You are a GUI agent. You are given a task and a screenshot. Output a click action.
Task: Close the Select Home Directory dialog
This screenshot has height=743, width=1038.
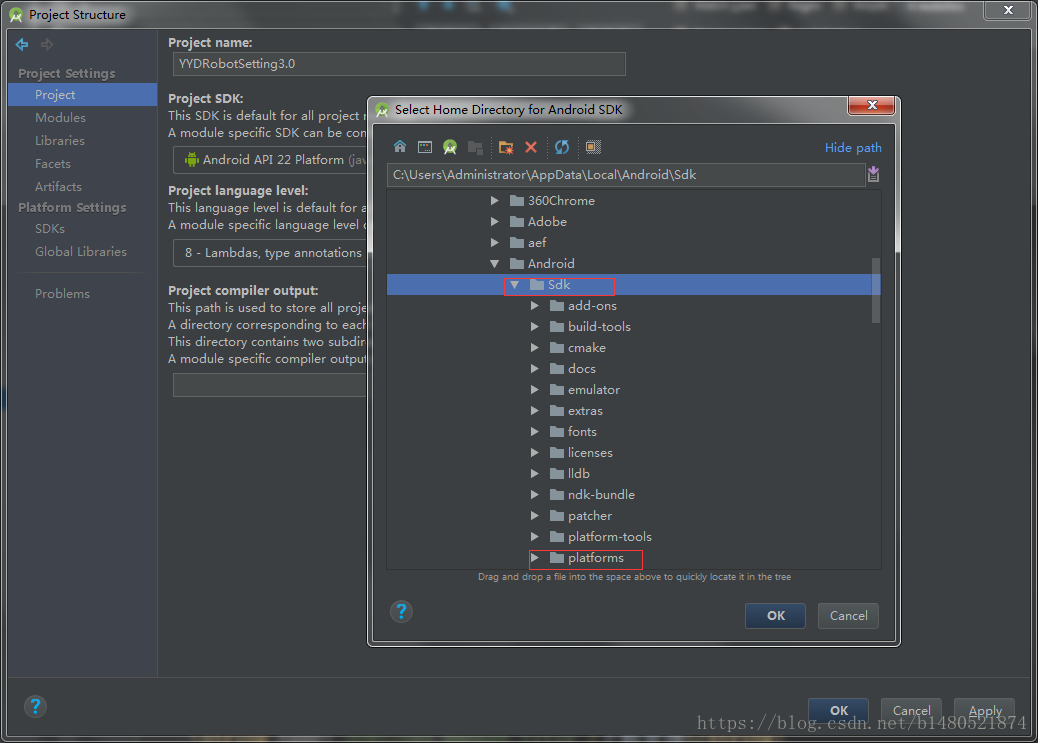(x=872, y=105)
